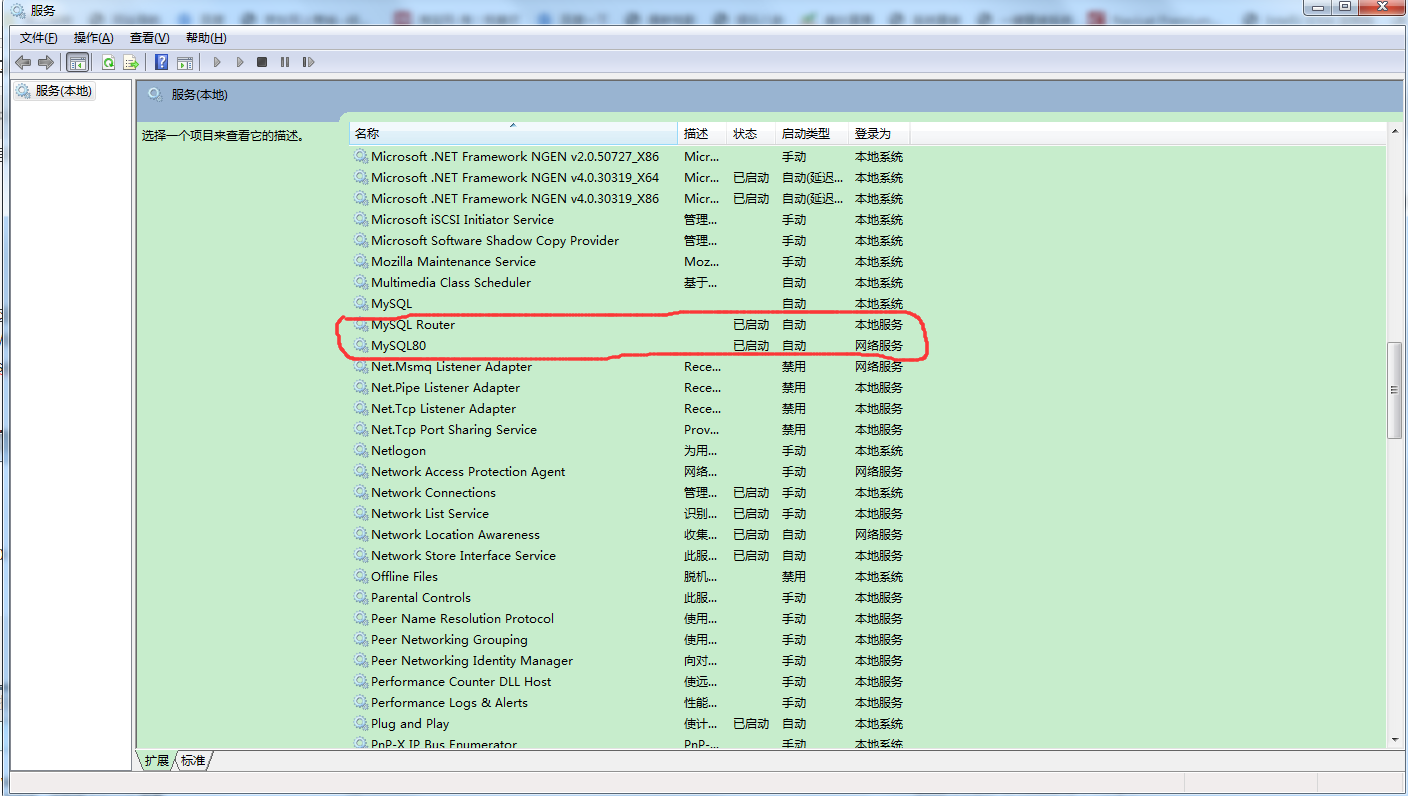The width and height of the screenshot is (1408, 796).
Task: Click the vertical scrollbar thumb of the services list
Action: click(x=1395, y=390)
